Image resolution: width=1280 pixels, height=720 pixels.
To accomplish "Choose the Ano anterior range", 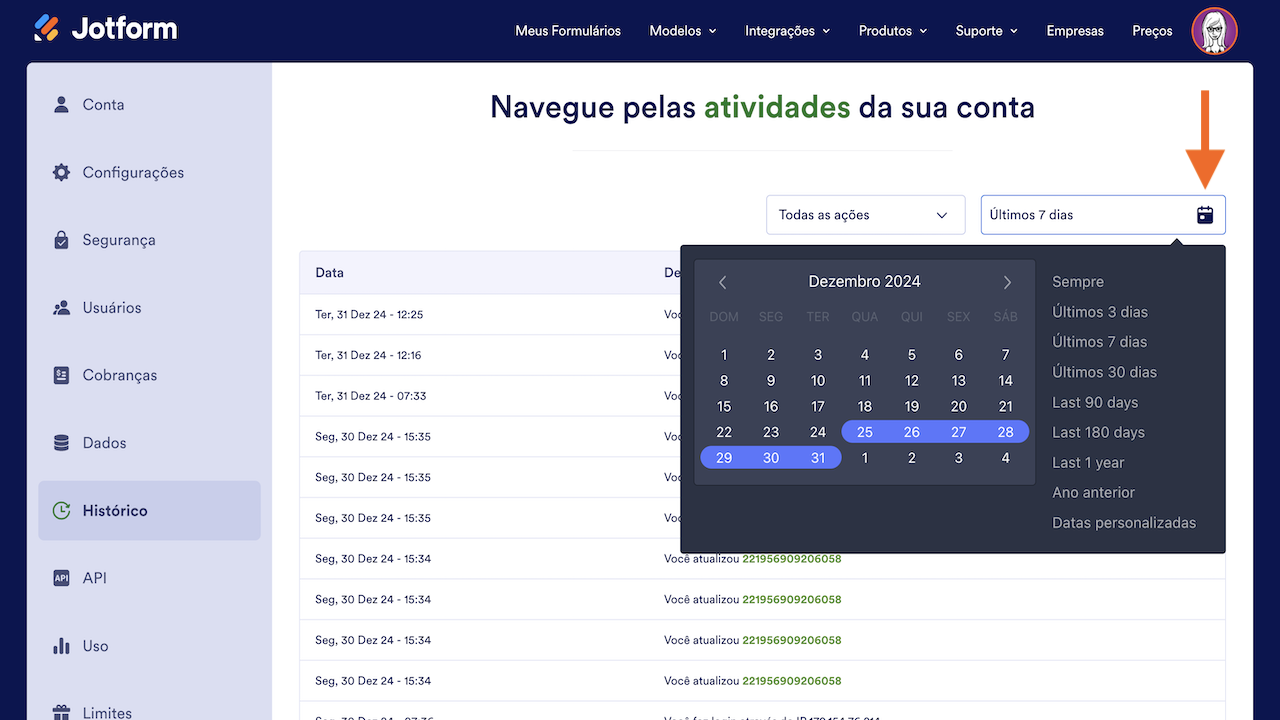I will tap(1093, 493).
